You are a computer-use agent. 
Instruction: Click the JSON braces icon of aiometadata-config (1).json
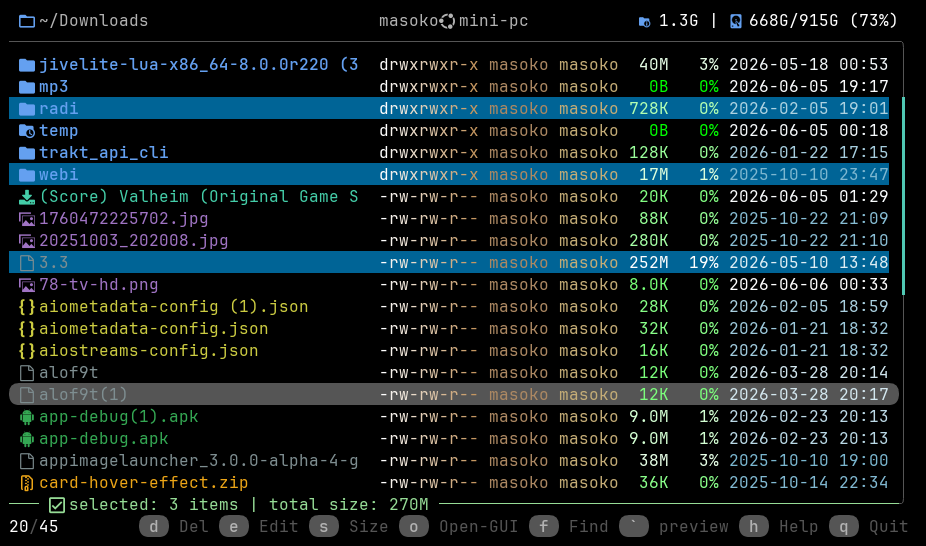27,307
